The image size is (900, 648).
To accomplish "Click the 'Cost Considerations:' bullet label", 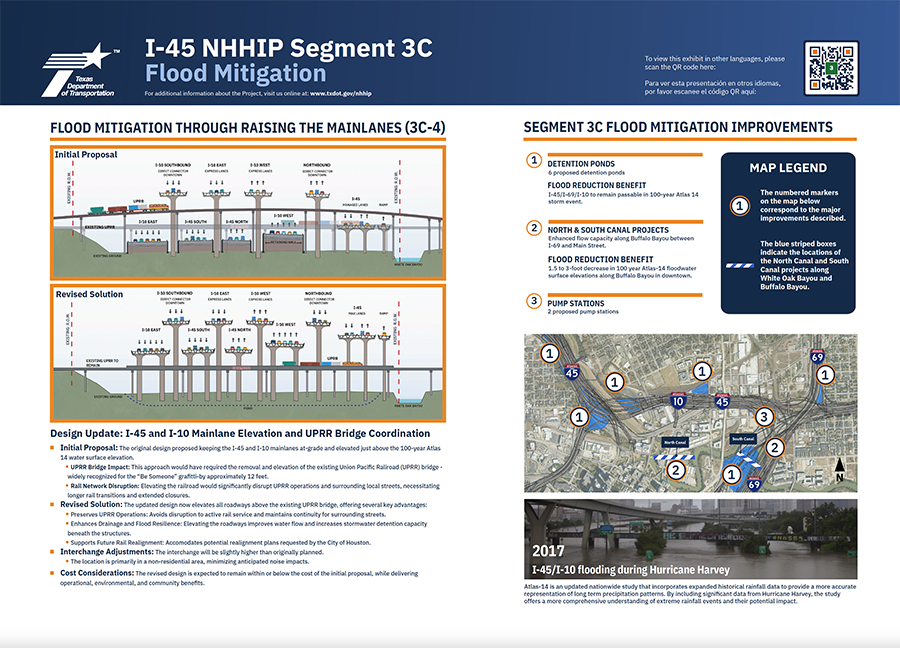I will click(x=97, y=573).
